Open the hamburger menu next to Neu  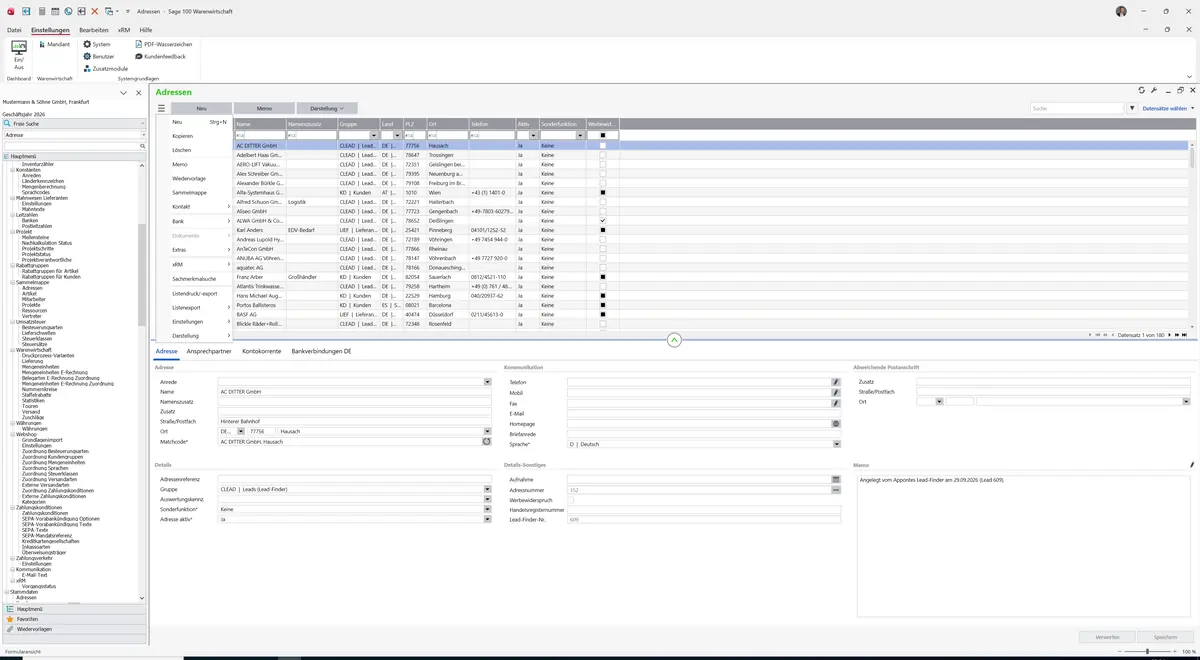click(x=161, y=108)
